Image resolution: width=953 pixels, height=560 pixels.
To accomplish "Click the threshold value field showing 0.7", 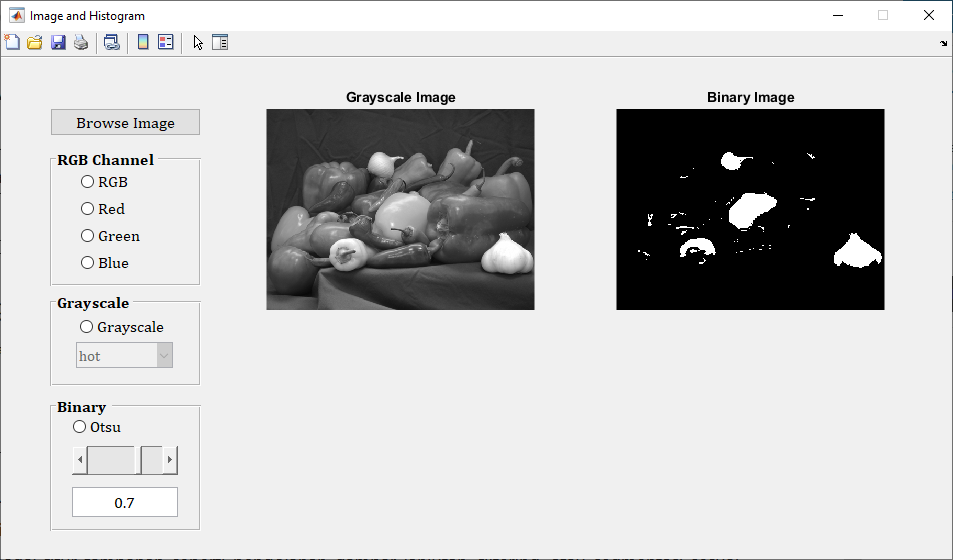I will click(125, 503).
